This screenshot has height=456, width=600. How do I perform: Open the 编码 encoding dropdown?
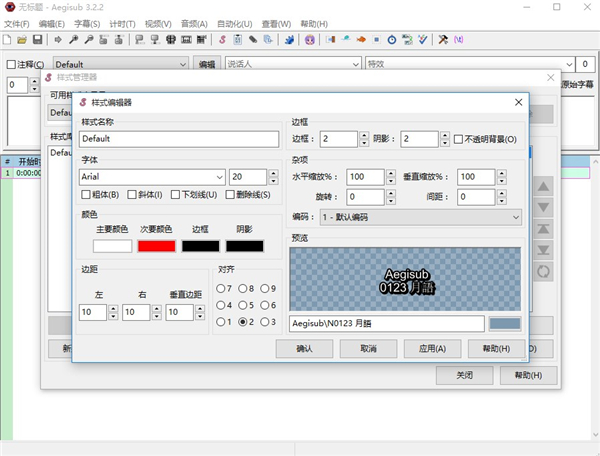click(x=515, y=217)
